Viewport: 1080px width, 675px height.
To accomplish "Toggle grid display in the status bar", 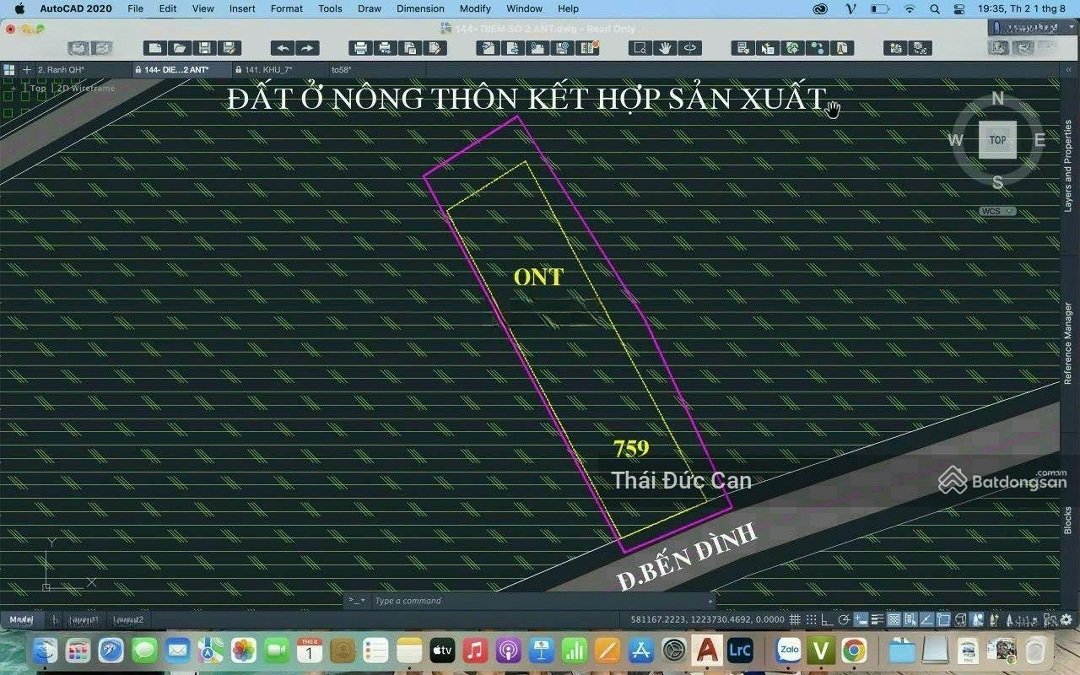I will point(797,620).
